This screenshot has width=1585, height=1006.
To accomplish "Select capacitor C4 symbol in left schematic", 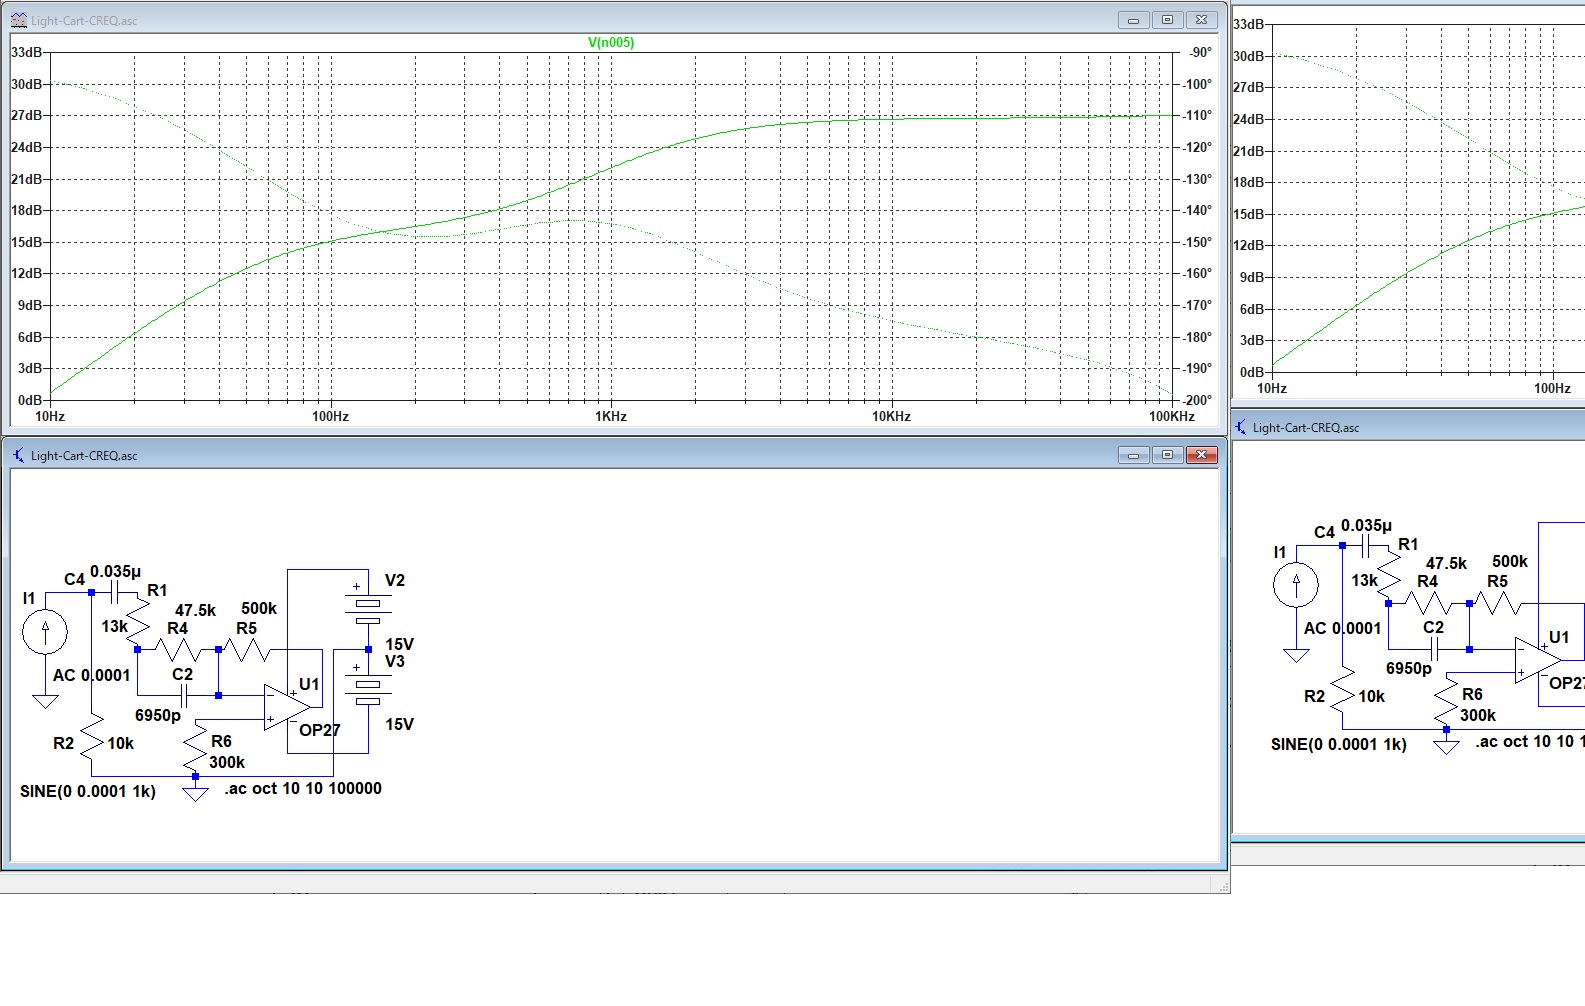I will pyautogui.click(x=115, y=593).
